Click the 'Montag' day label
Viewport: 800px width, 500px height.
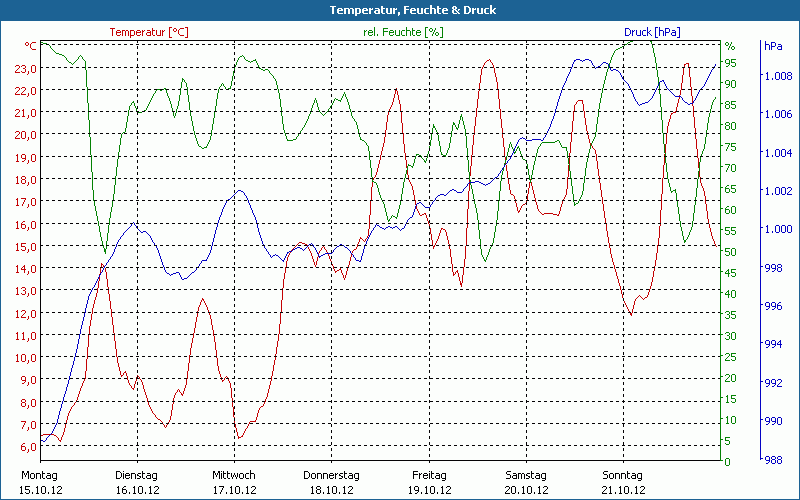39,476
